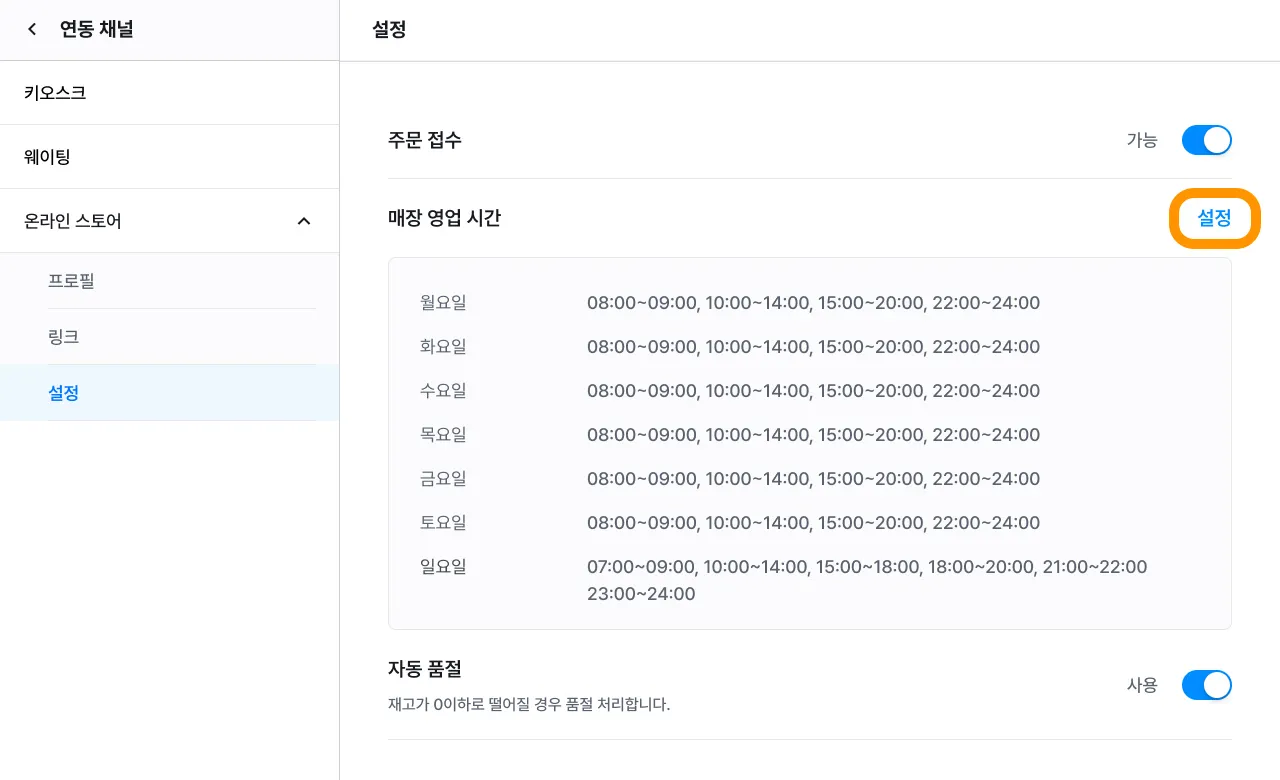
Task: Click the 수요일 business hours row
Action: (x=812, y=391)
